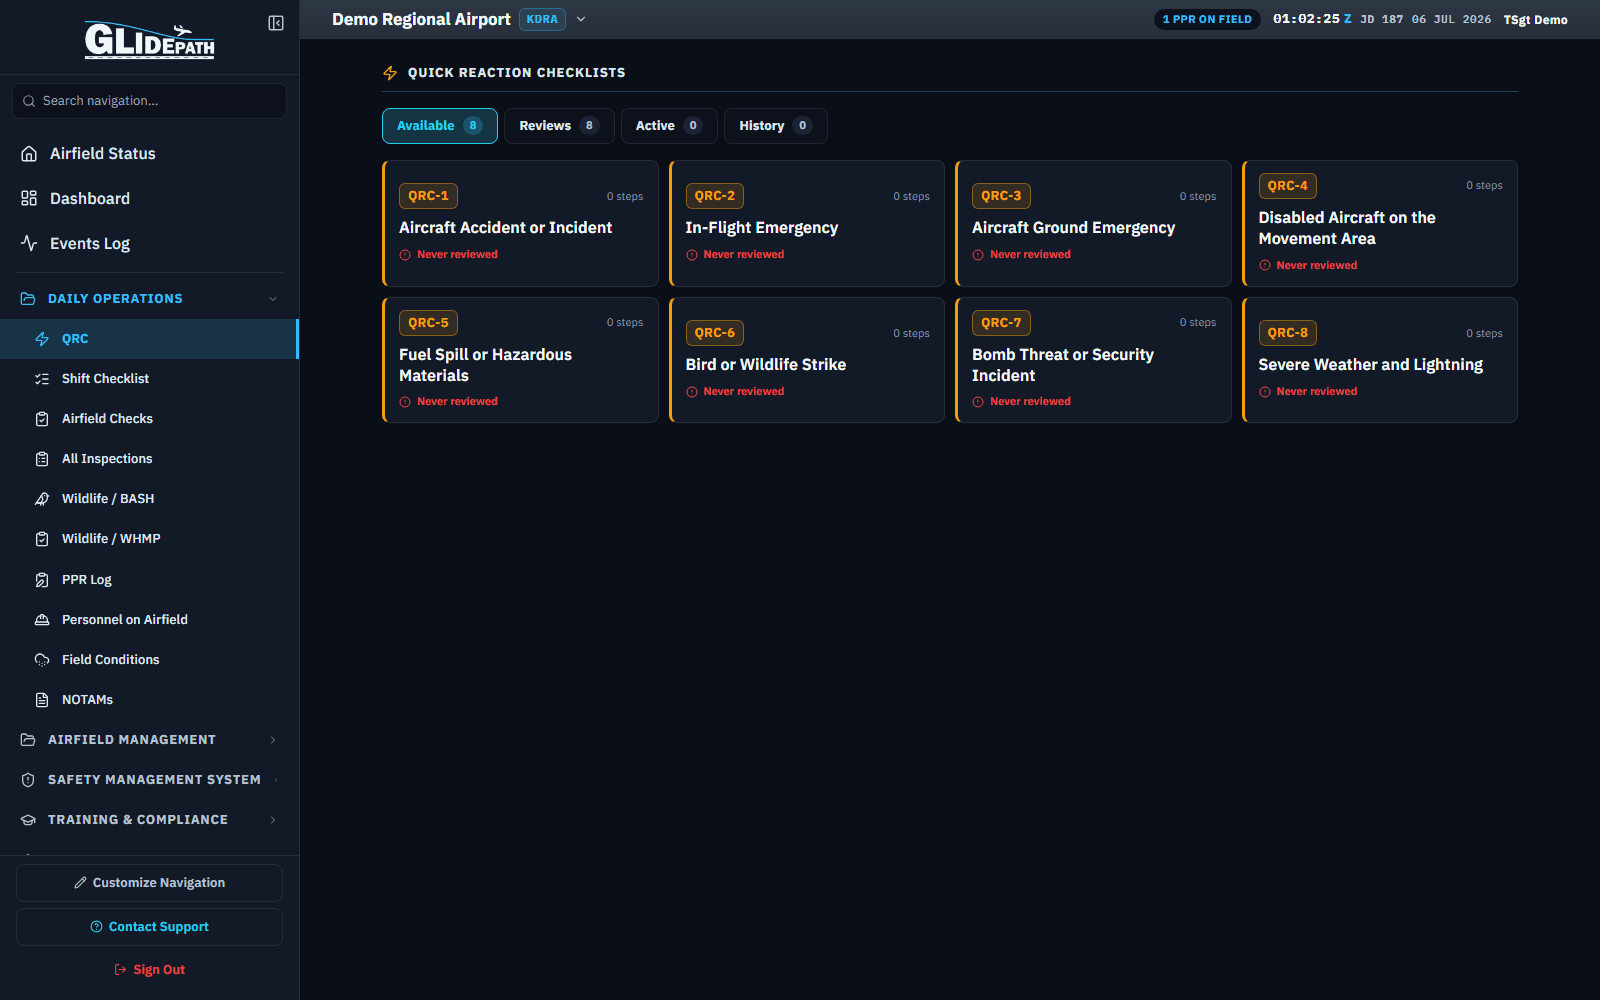Open QRC-3 Aircraft Ground Emergency card
Viewport: 1600px width, 1000px height.
click(1093, 224)
